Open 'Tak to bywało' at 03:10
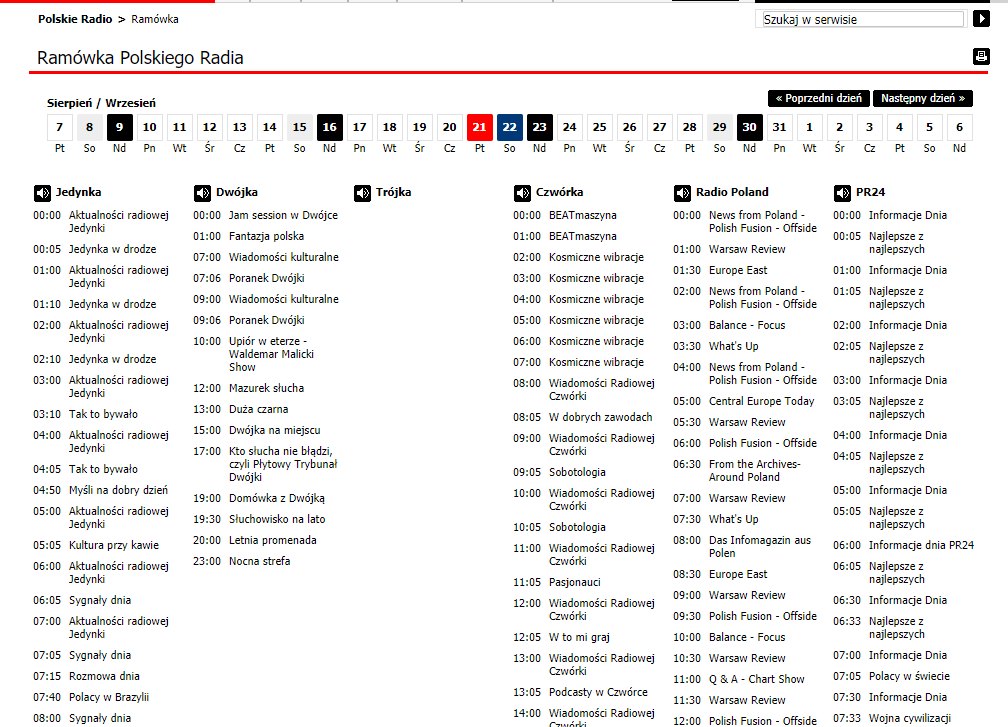Viewport: 1008px width, 727px height. pos(104,414)
